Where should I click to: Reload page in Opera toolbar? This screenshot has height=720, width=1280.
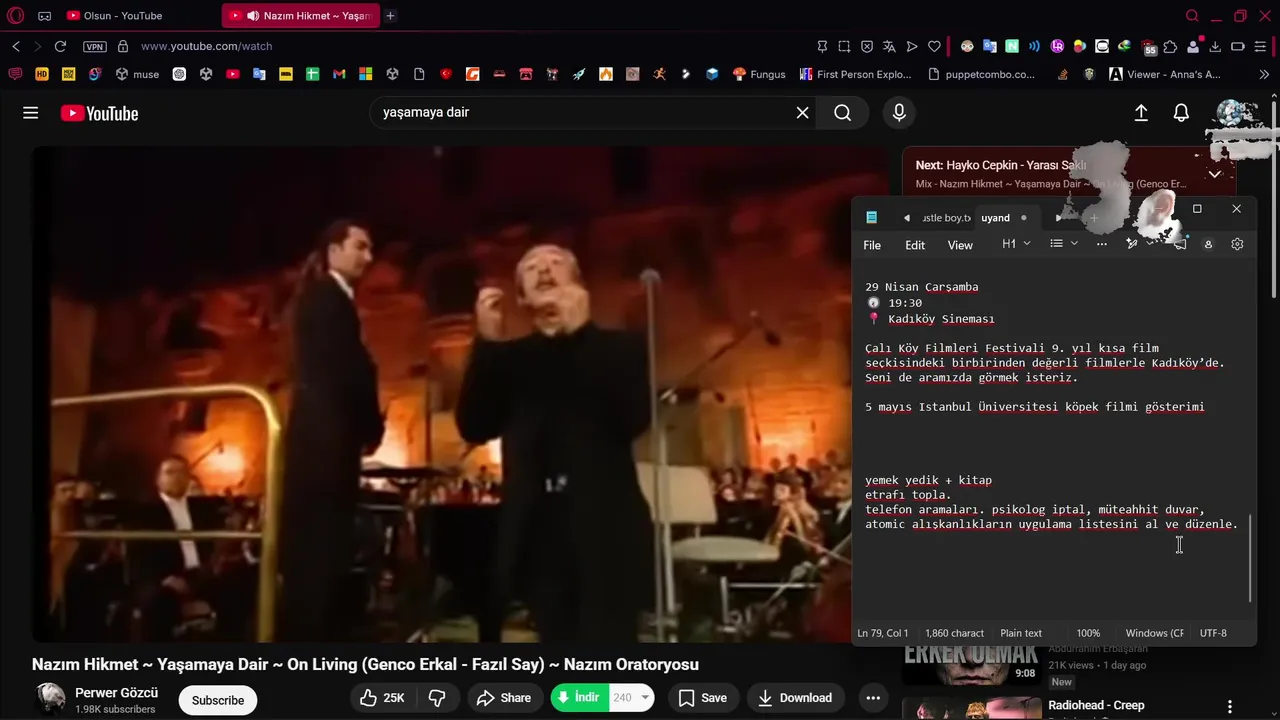(x=60, y=46)
